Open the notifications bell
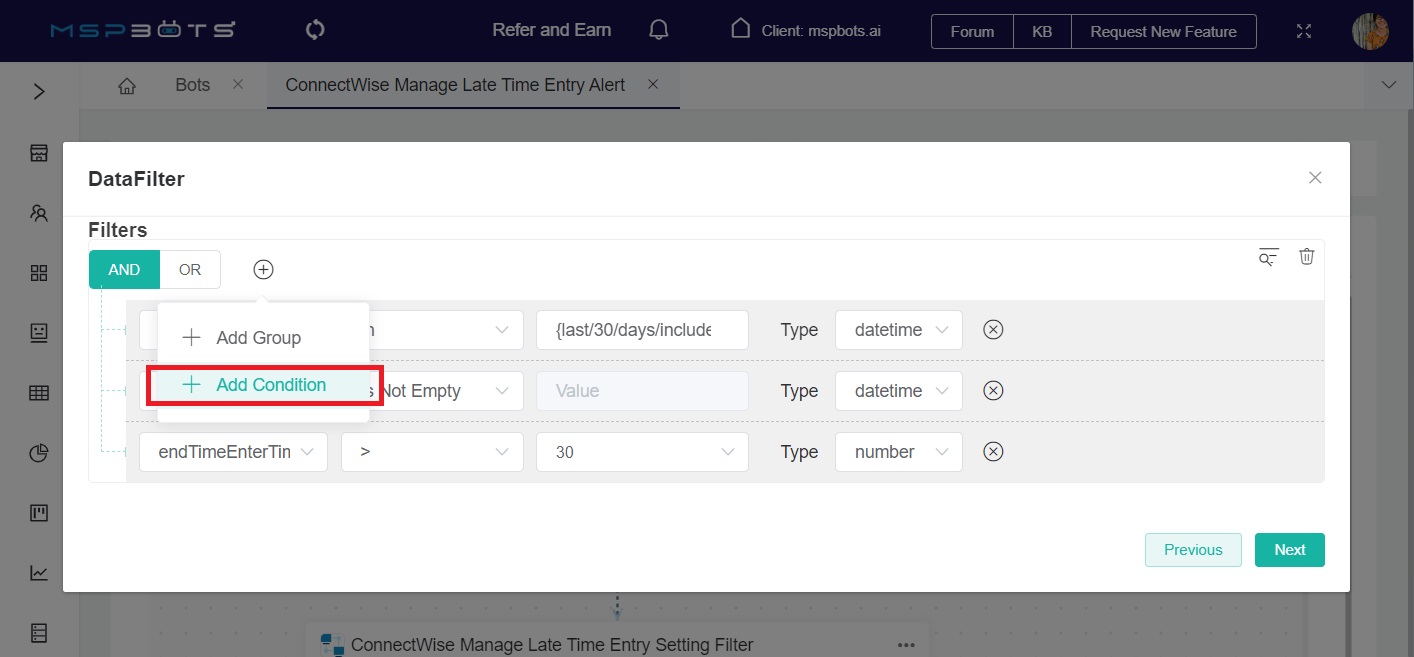 658,30
